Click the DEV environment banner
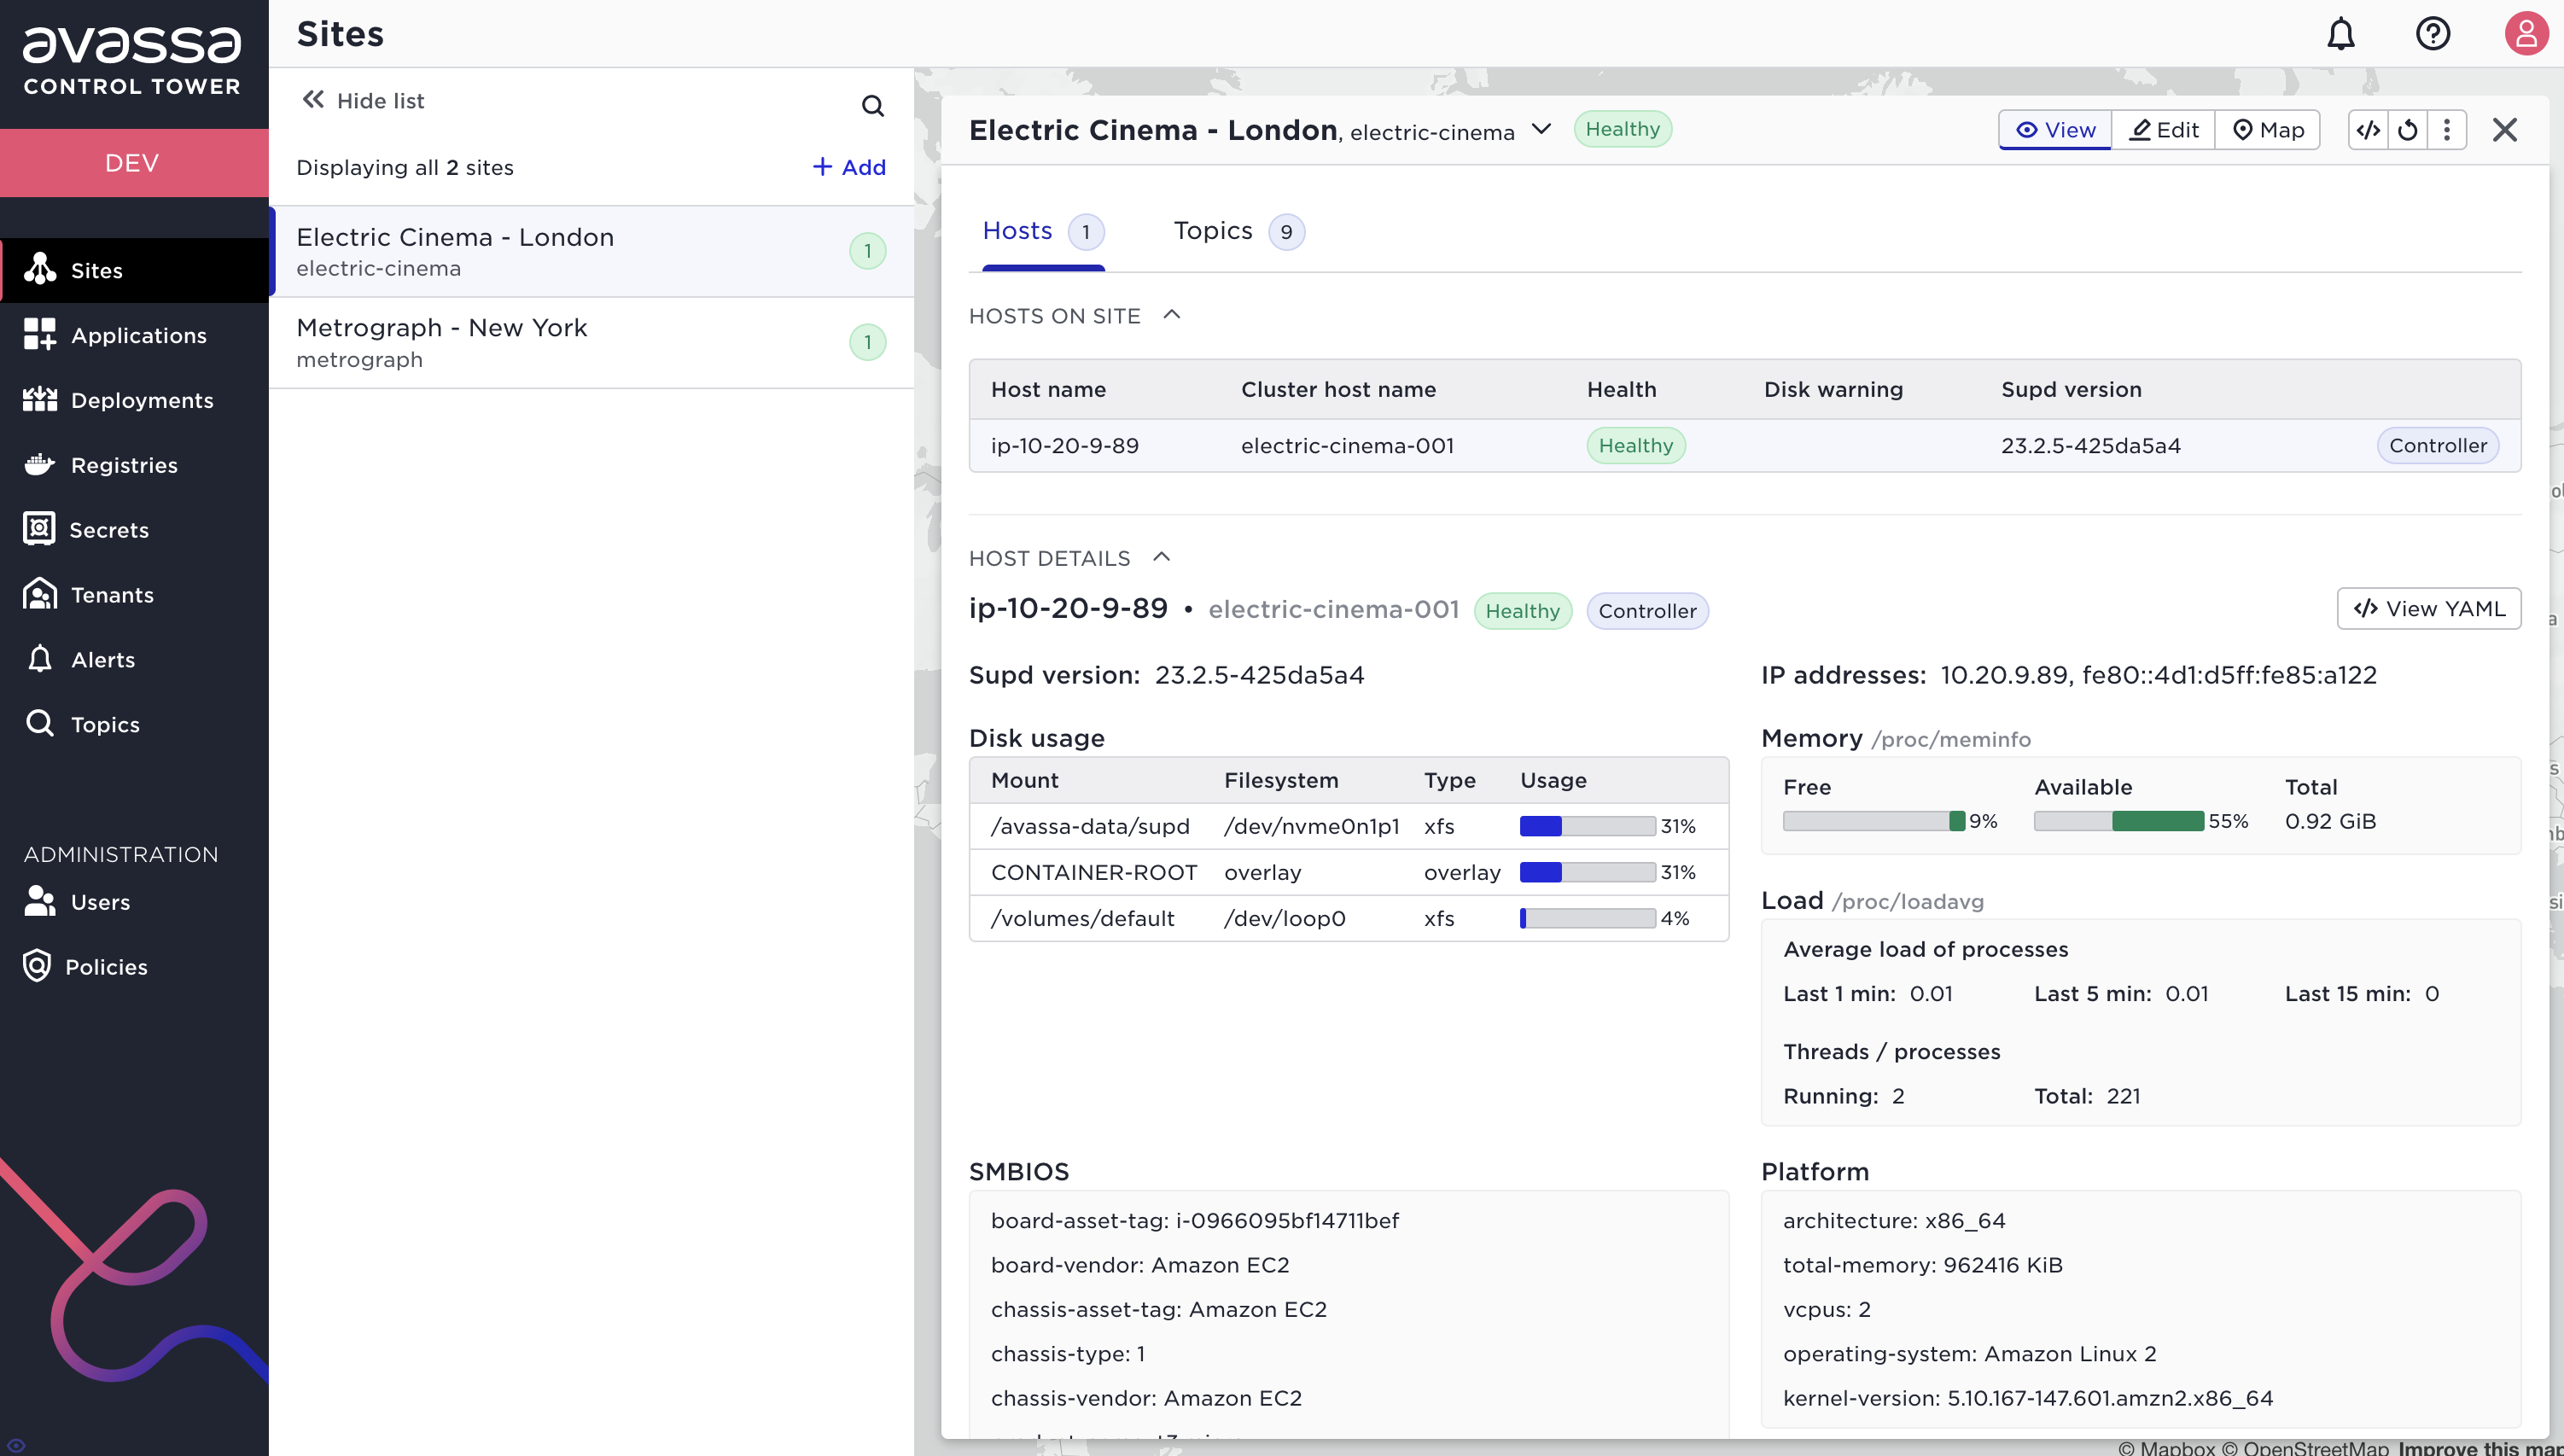Image resolution: width=2564 pixels, height=1456 pixels. tap(134, 163)
